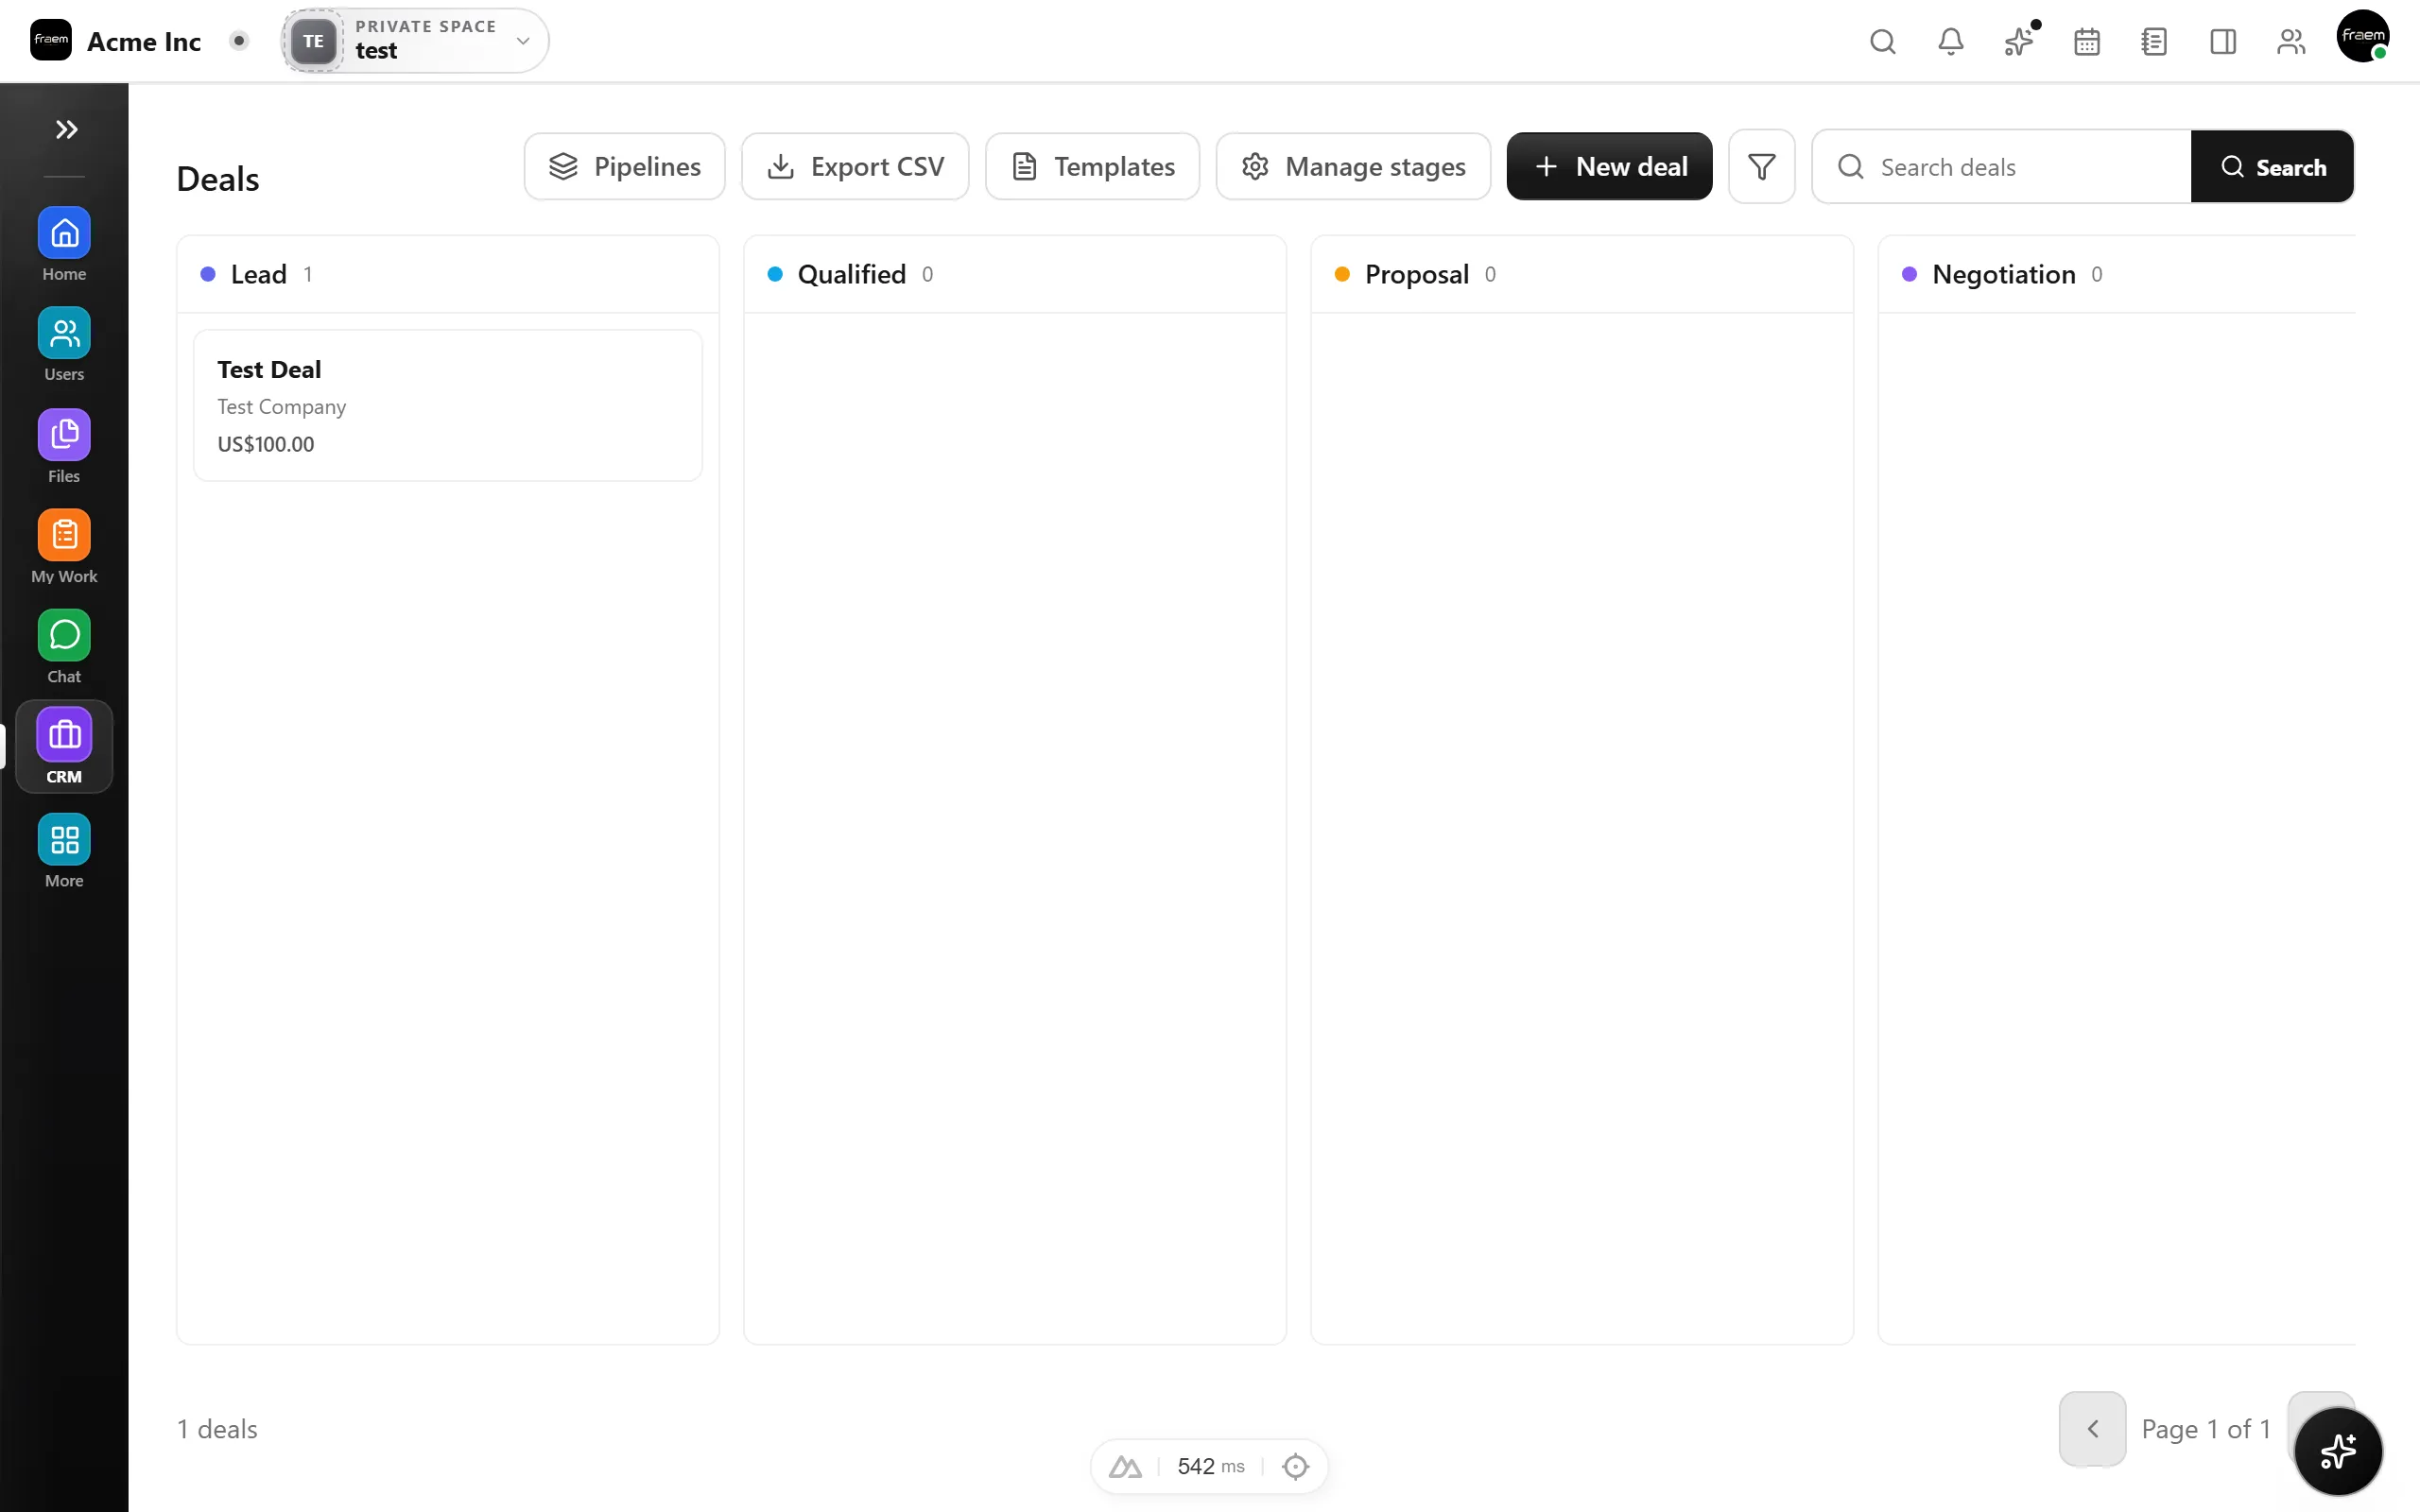This screenshot has height=1512, width=2420.
Task: Open the AI sparkles assistant in header
Action: pyautogui.click(x=2018, y=41)
